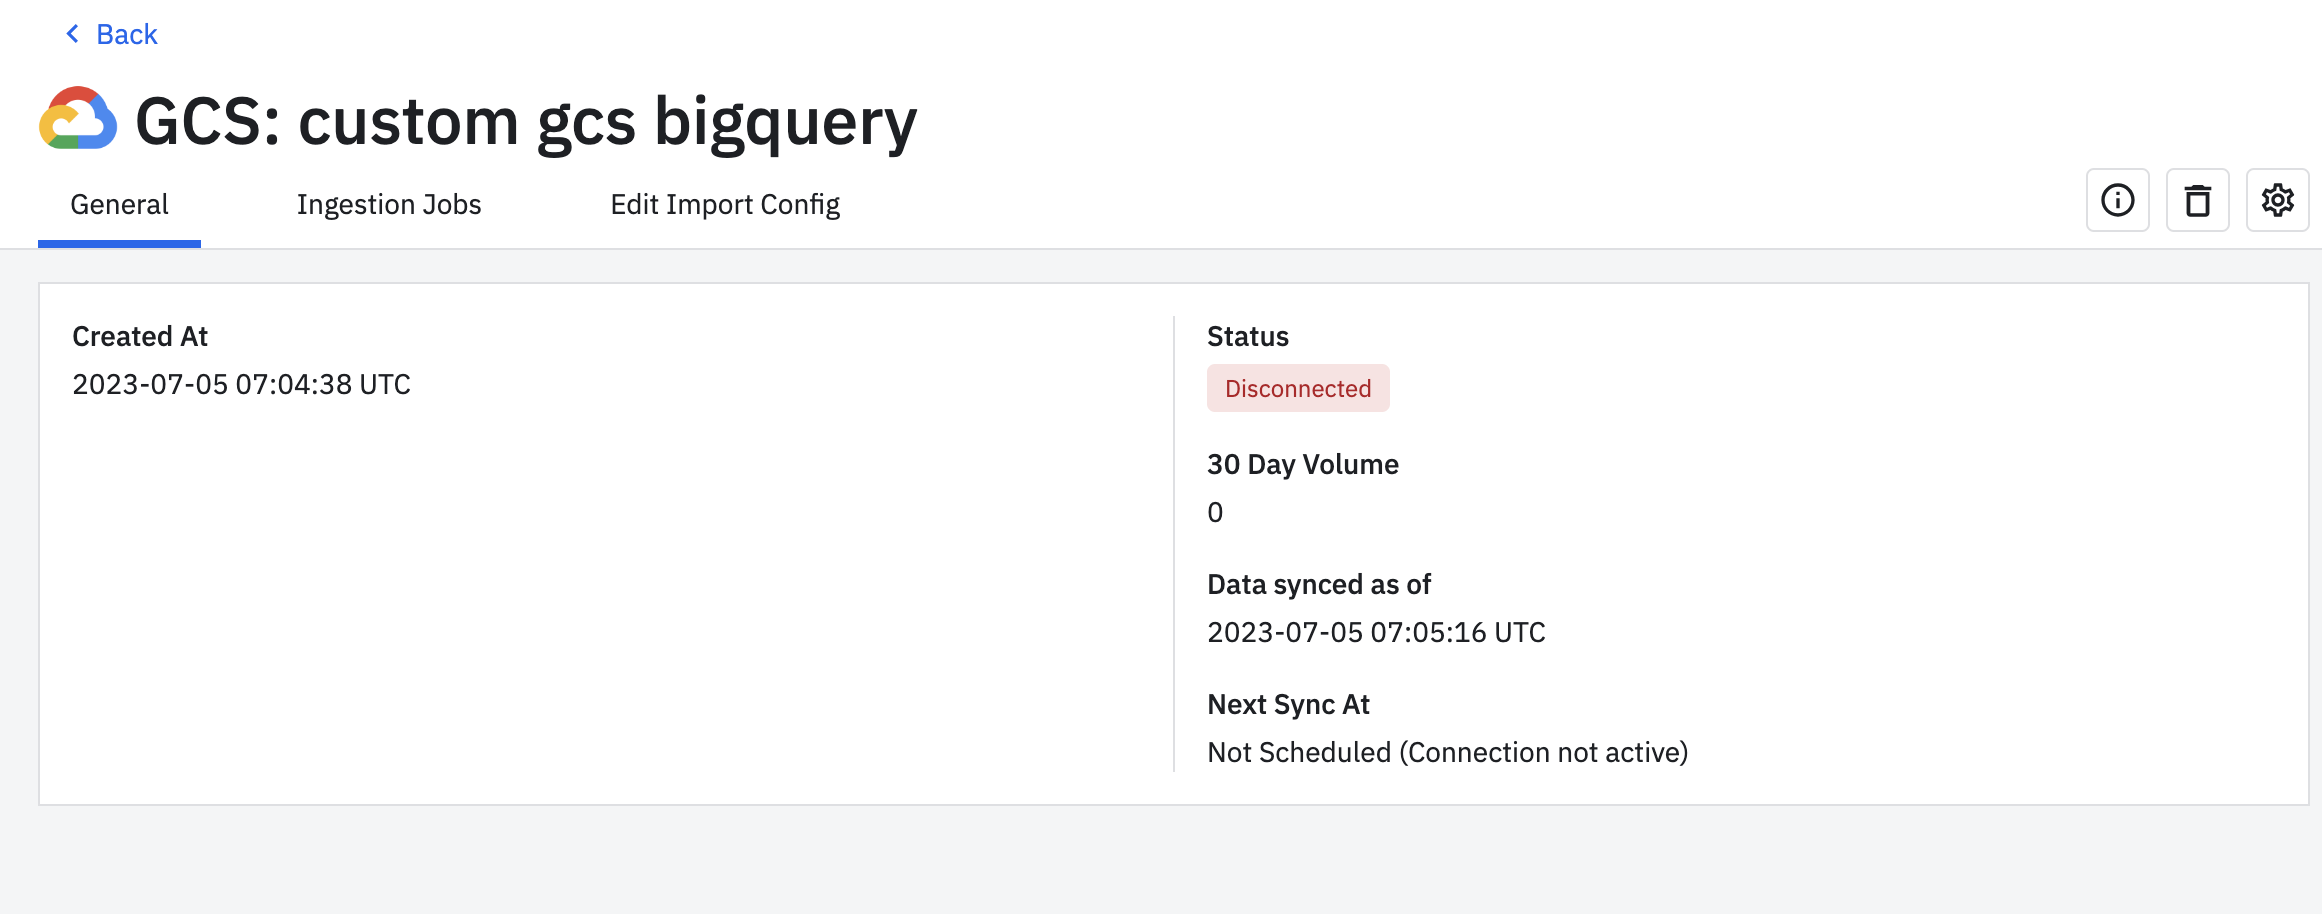The image size is (2322, 914).
Task: Click the Status label
Action: click(1247, 336)
